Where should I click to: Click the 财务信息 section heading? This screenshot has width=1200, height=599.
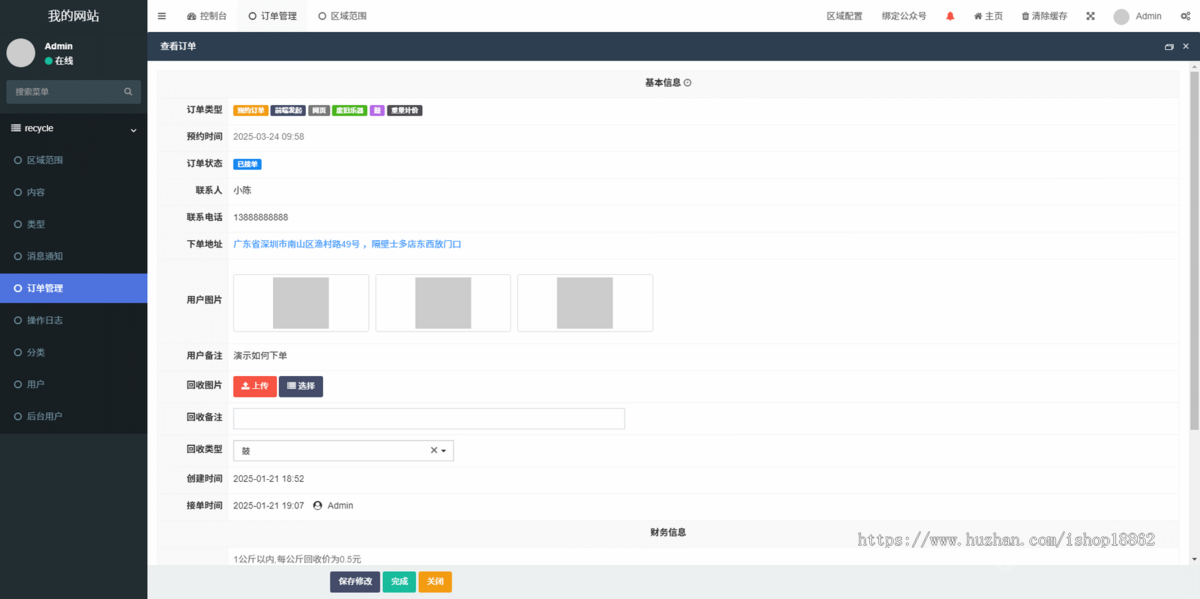pos(668,533)
